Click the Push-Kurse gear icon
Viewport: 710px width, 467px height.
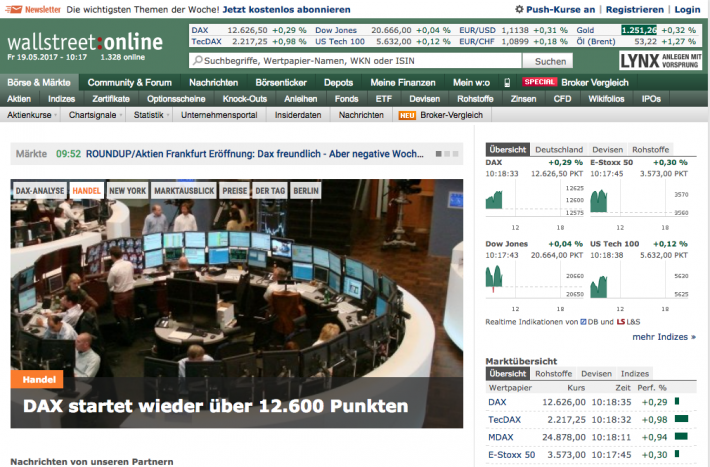(519, 9)
